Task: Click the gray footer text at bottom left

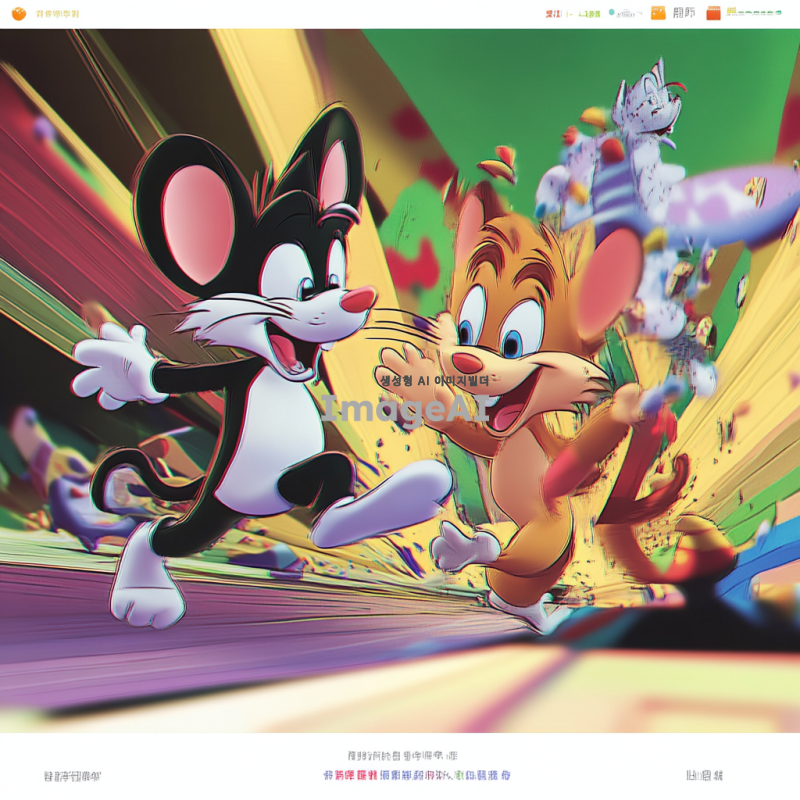Action: pos(72,776)
